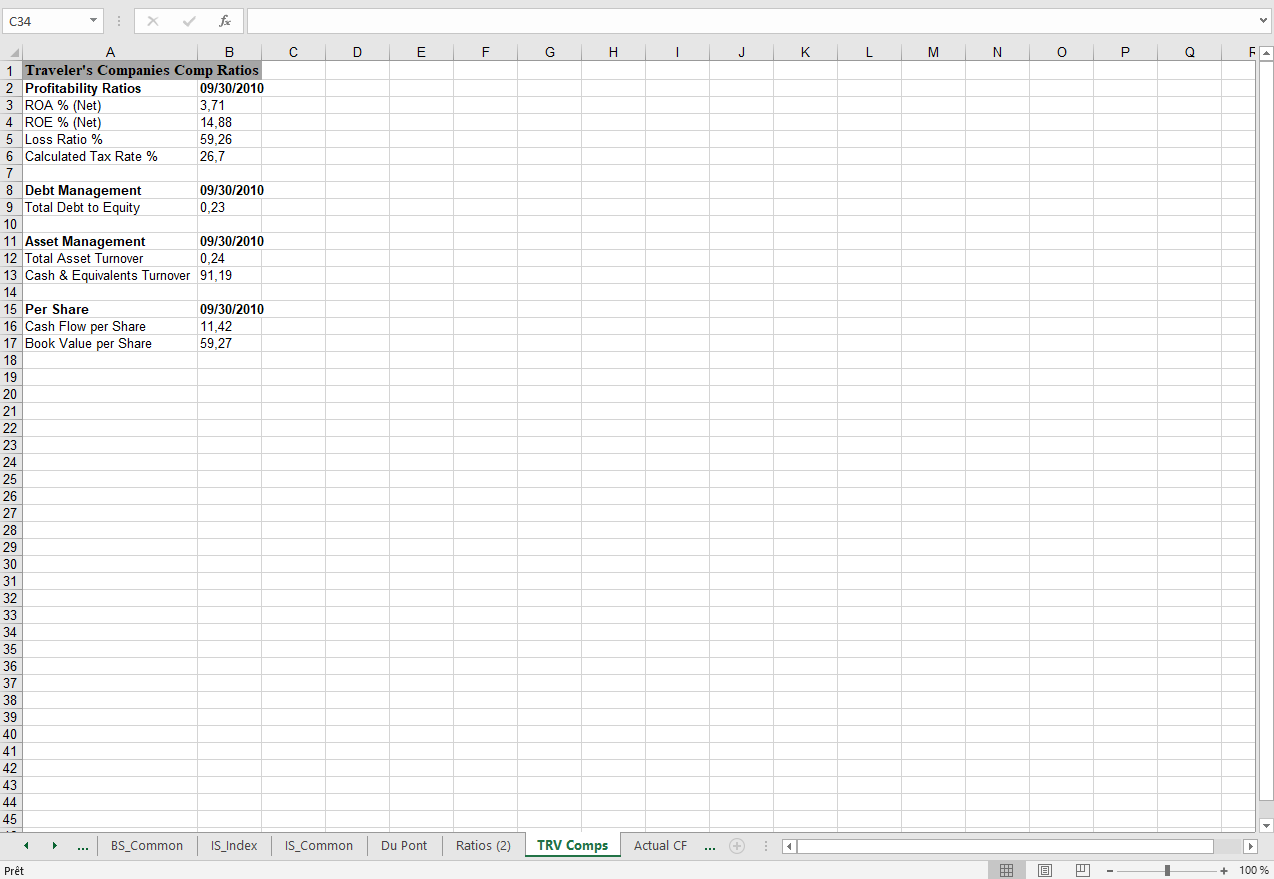Click the value 91,19 cell
The height and width of the screenshot is (879, 1274).
coord(229,275)
